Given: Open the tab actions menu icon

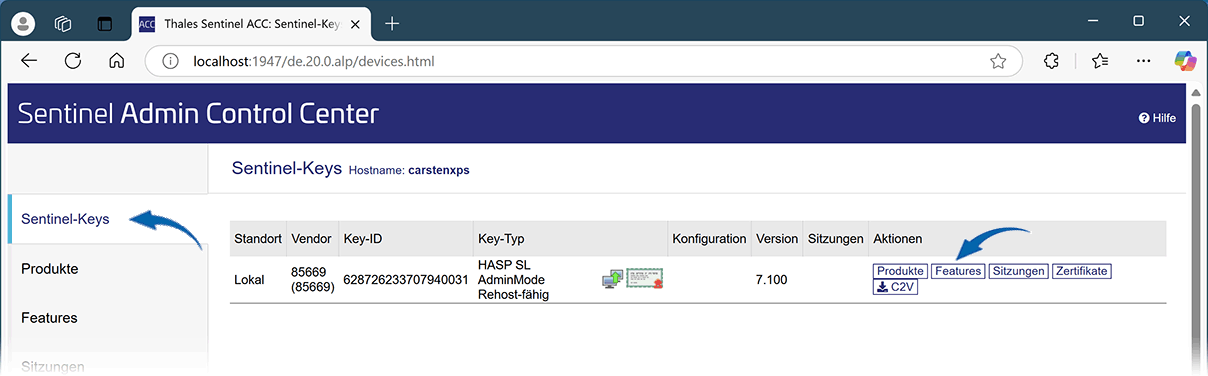Looking at the screenshot, I should (64, 22).
